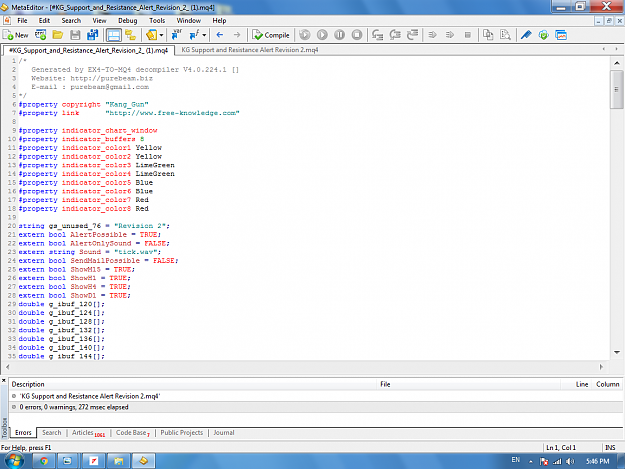Click the blue pen MQL wizard icon
Screen dimensions: 625x469
pyautogui.click(x=526, y=35)
